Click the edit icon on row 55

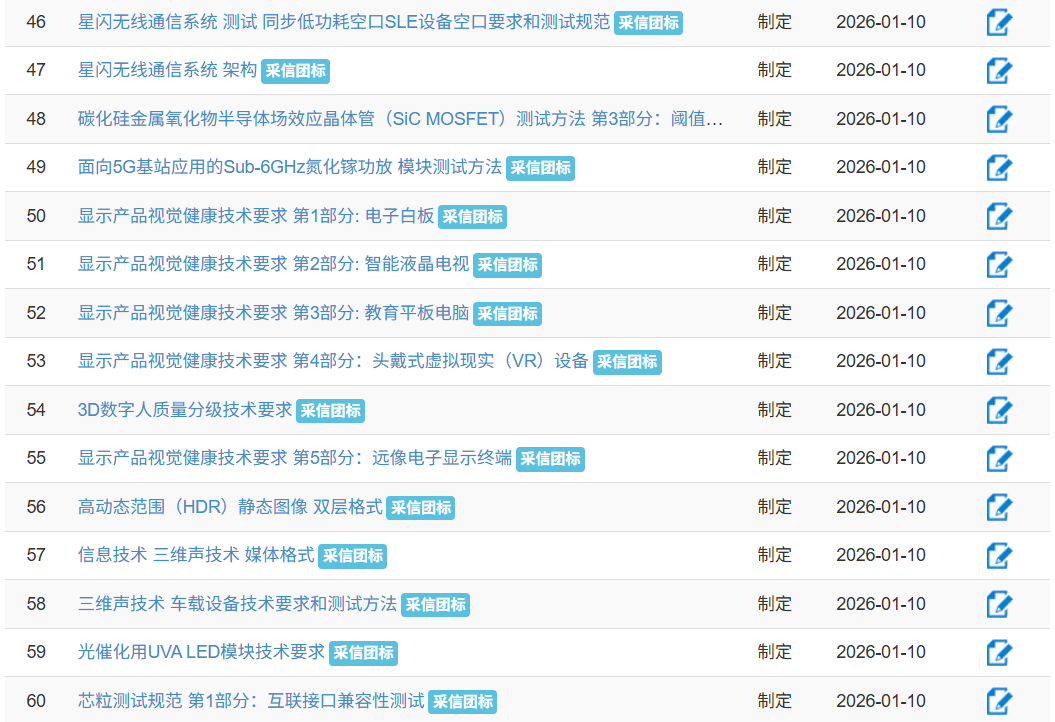tap(998, 458)
